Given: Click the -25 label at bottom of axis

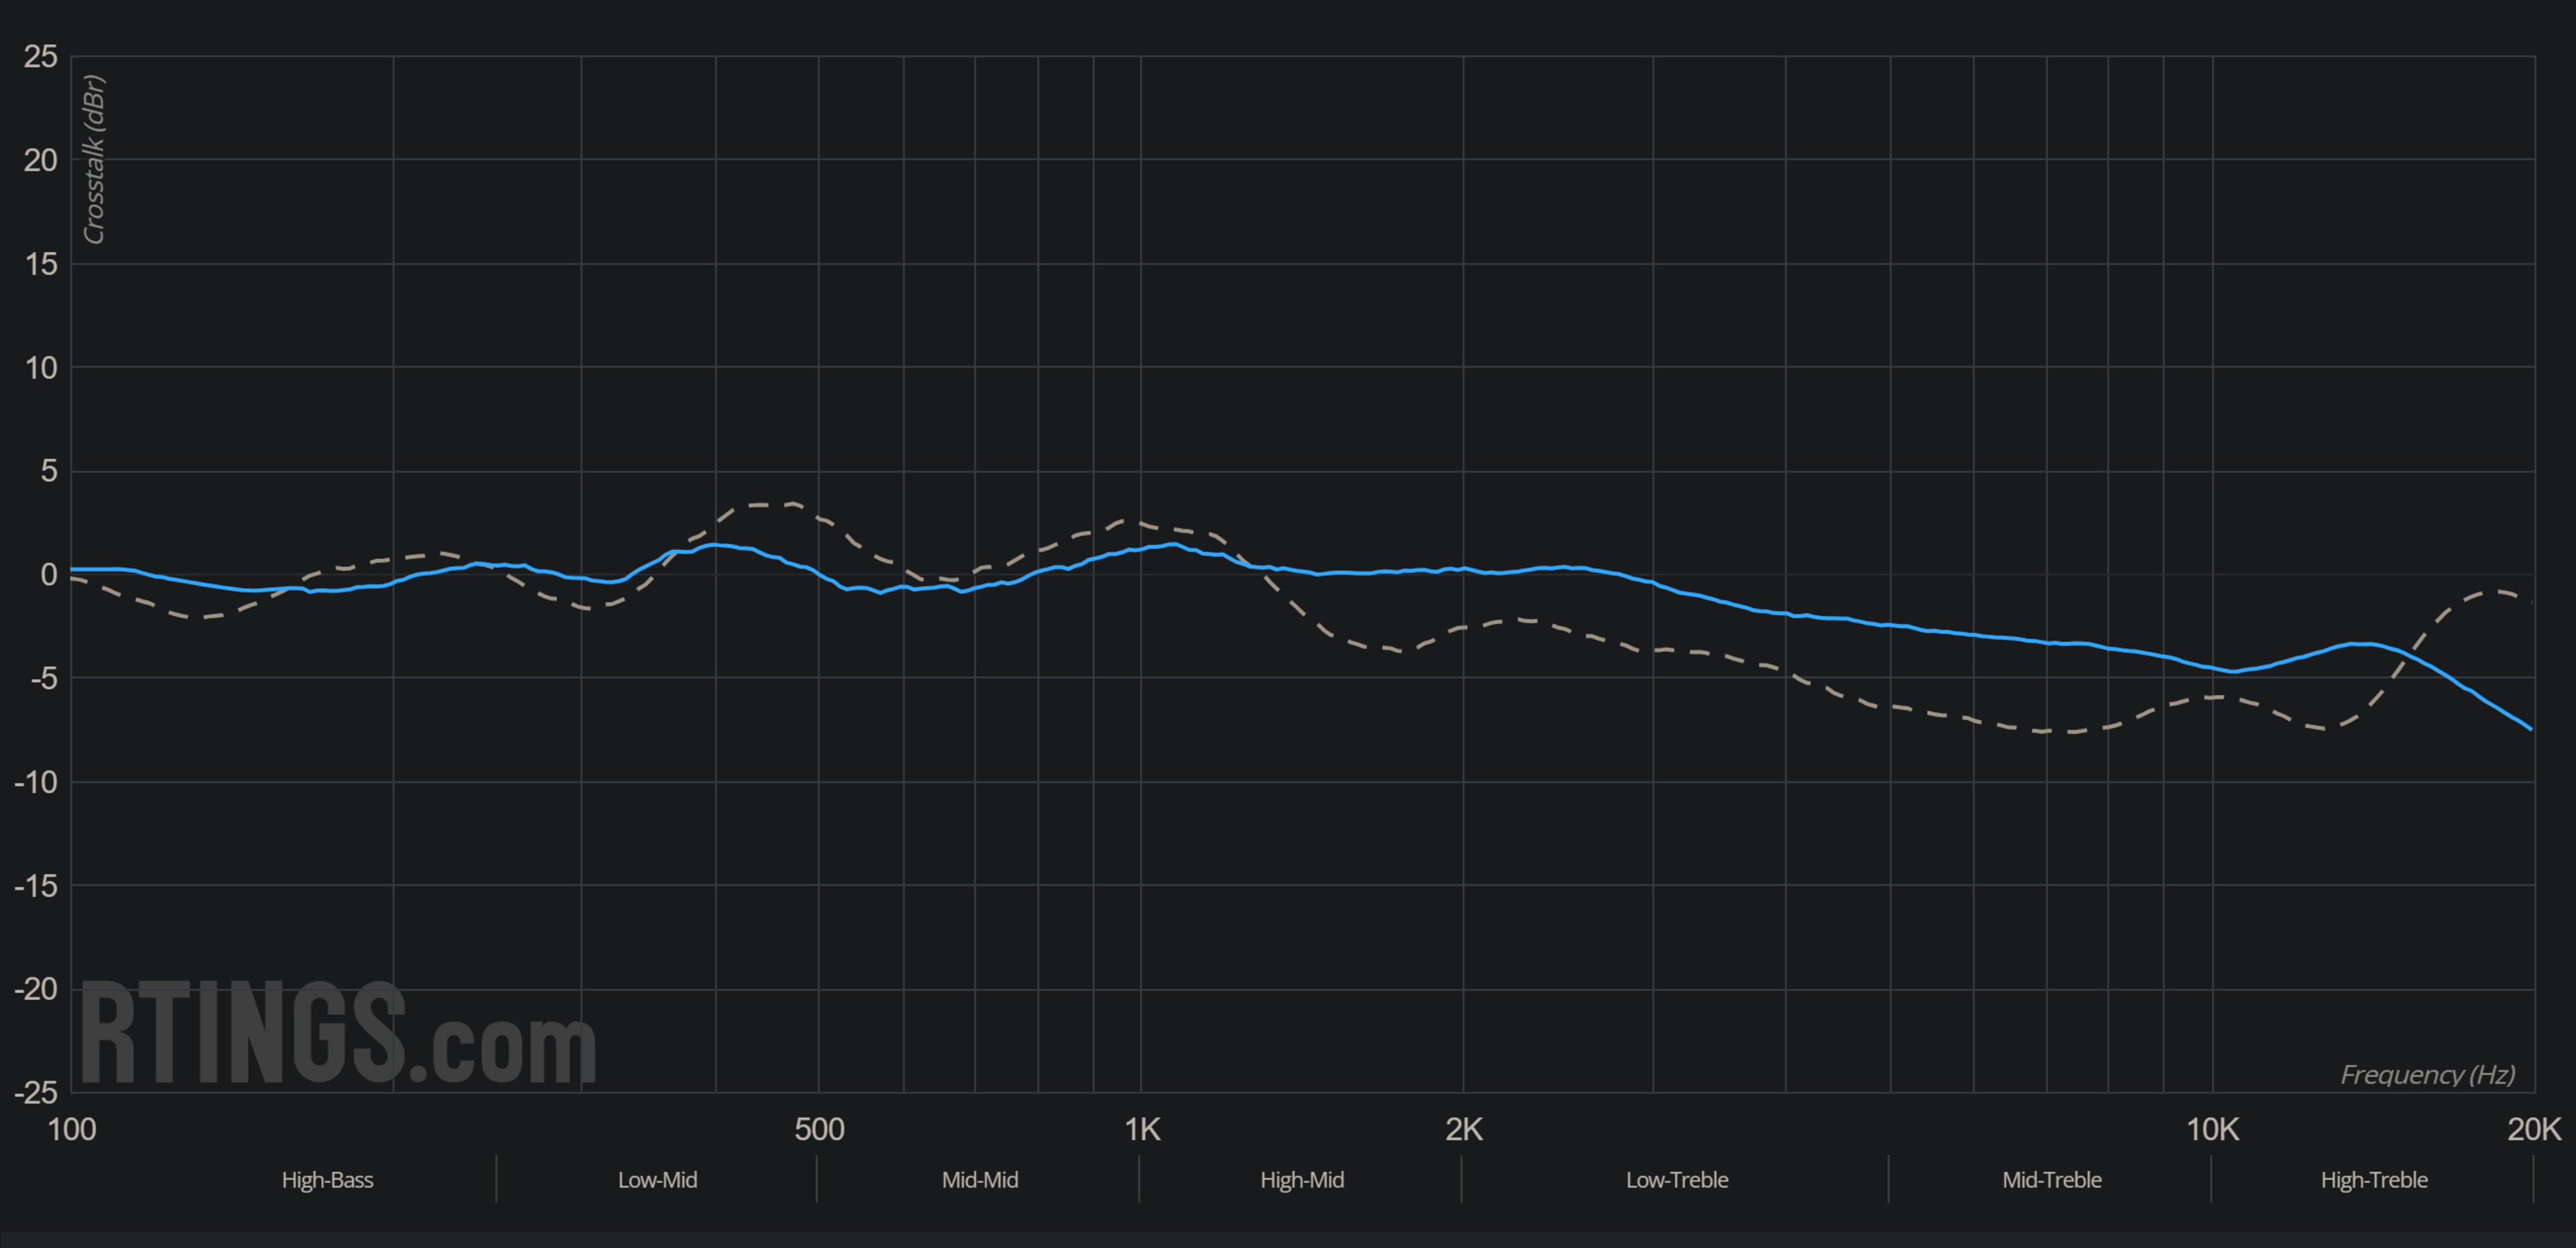Looking at the screenshot, I should pyautogui.click(x=36, y=1092).
